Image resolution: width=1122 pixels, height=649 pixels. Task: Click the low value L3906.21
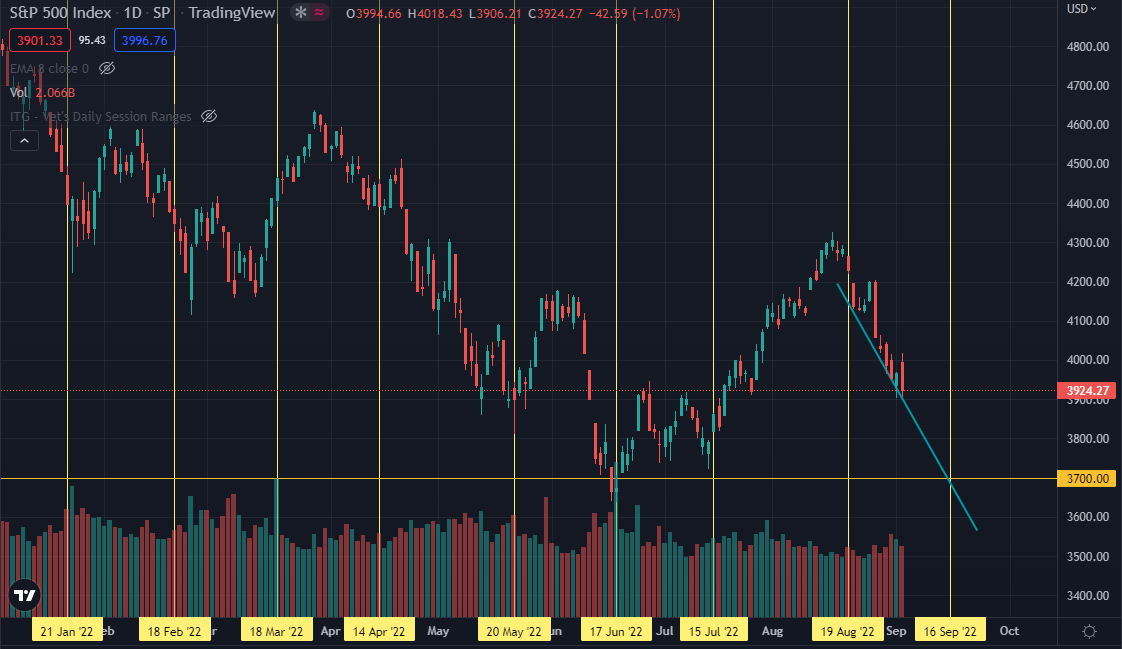tap(495, 14)
